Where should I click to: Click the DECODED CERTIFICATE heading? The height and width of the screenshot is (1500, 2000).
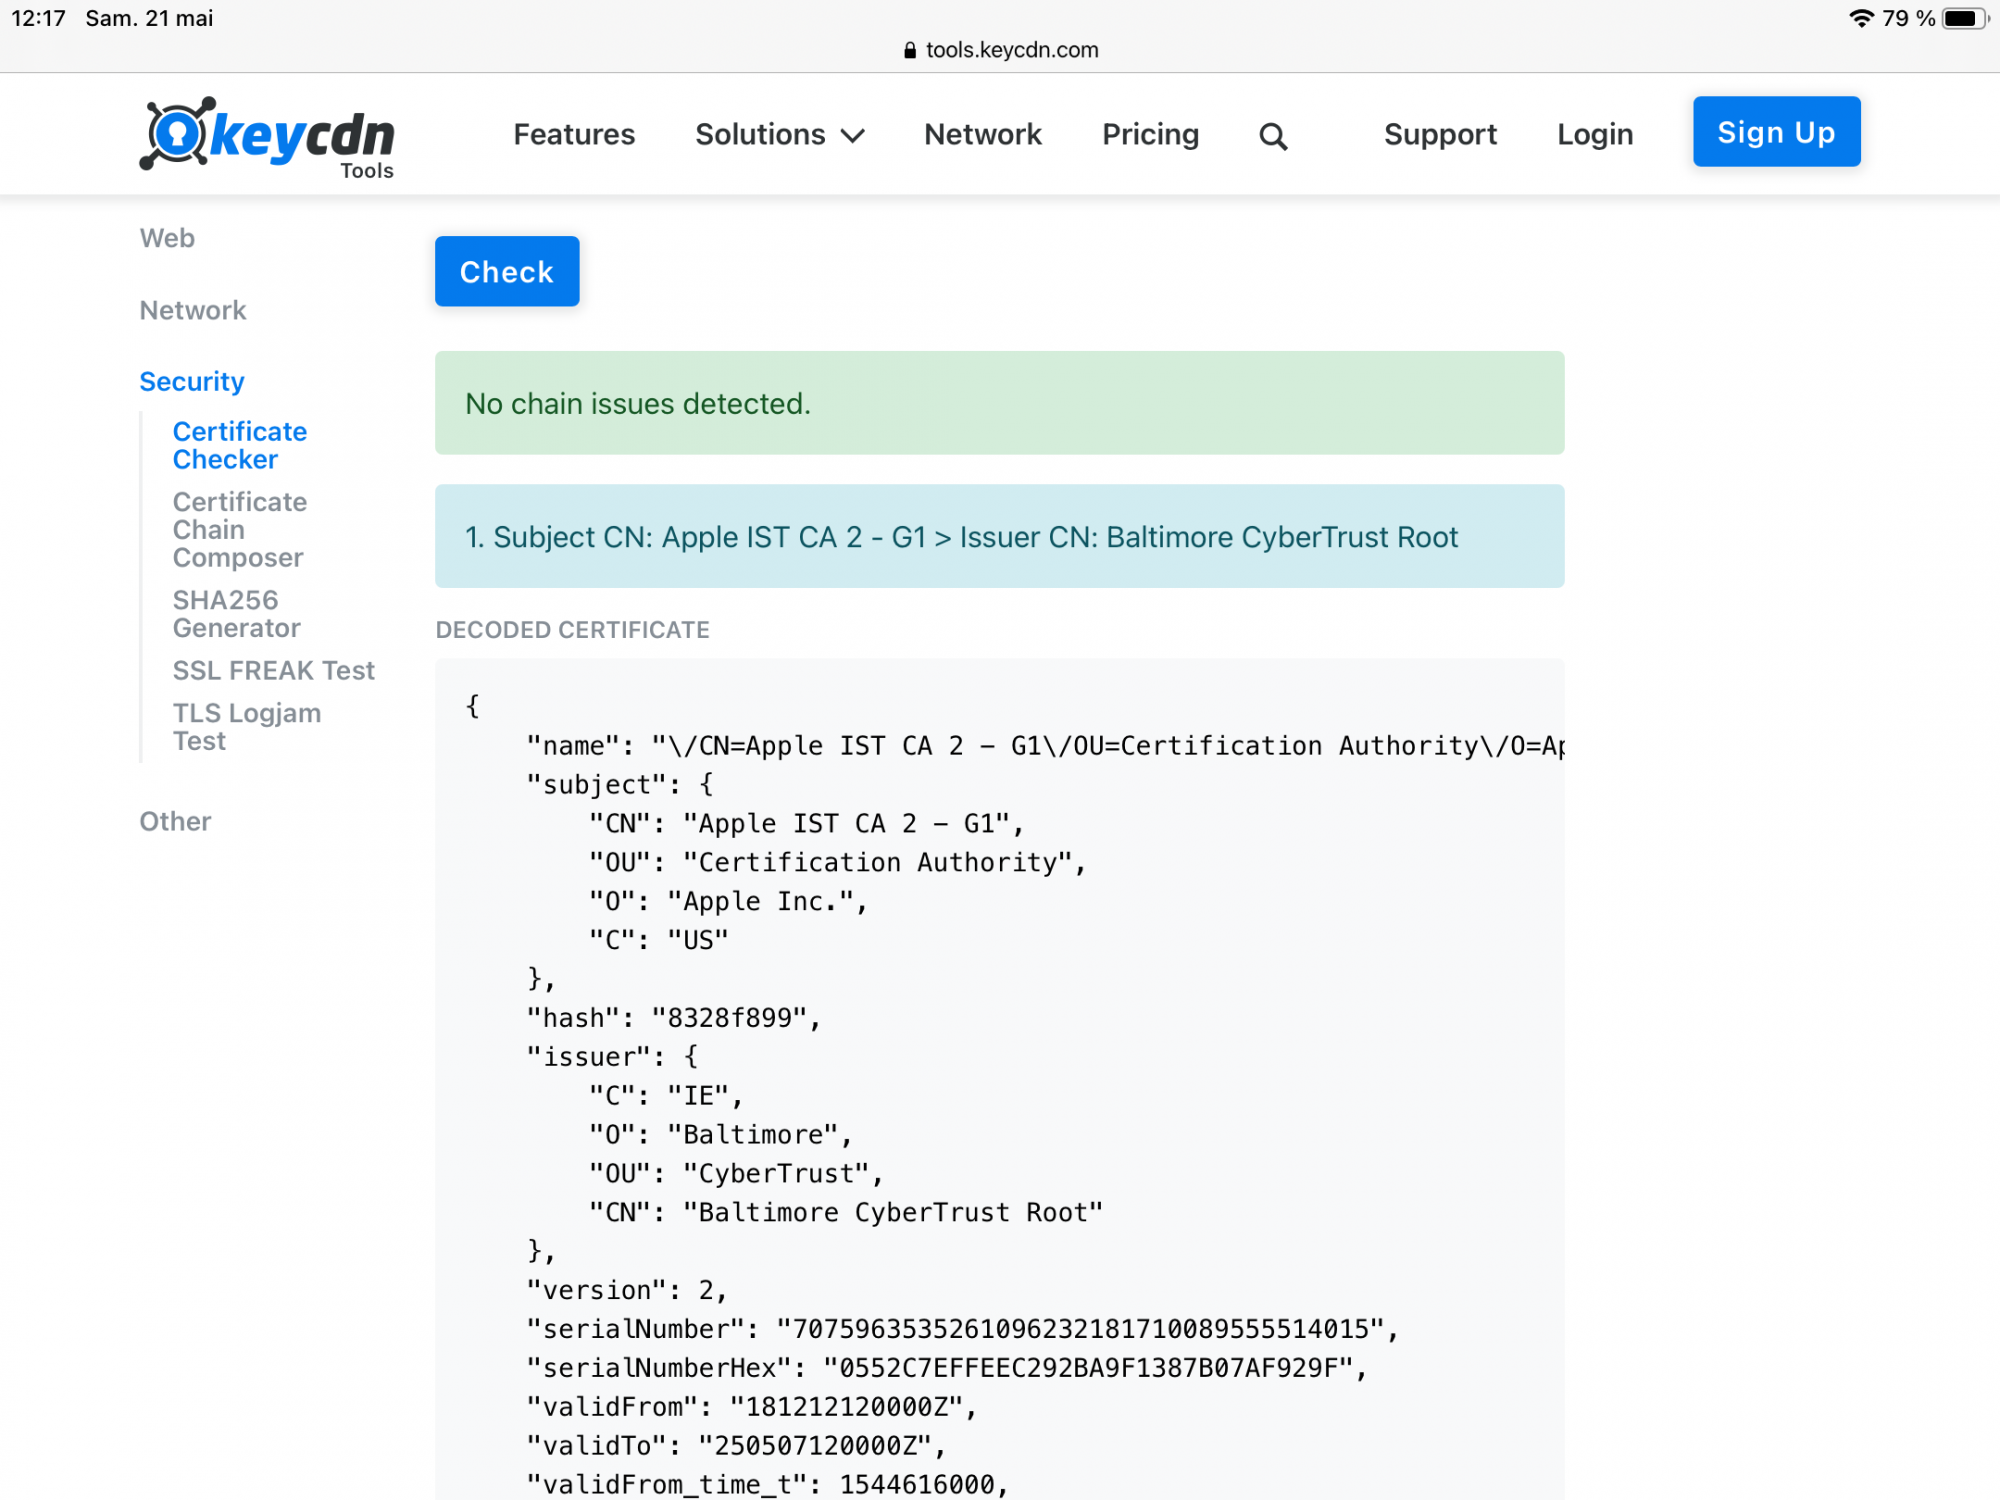pyautogui.click(x=572, y=629)
